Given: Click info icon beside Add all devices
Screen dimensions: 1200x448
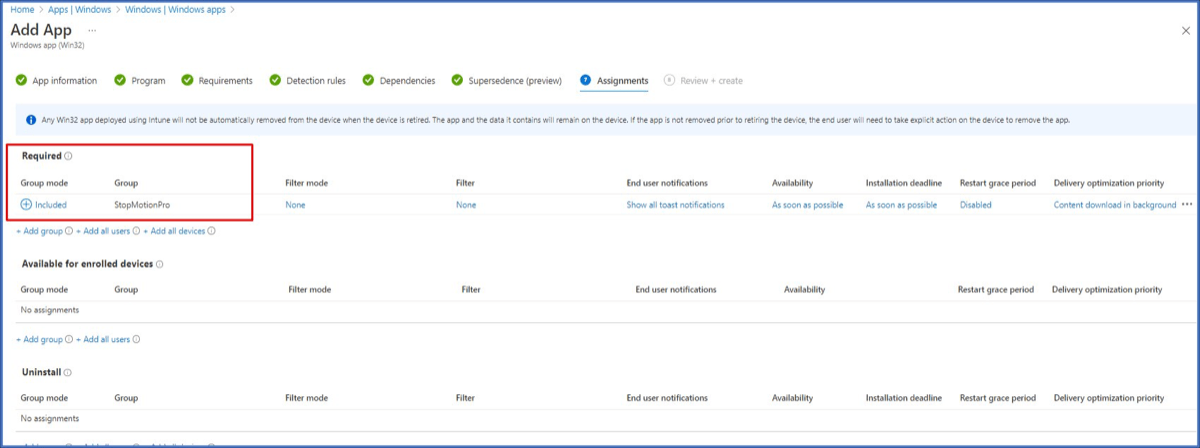Looking at the screenshot, I should [211, 231].
